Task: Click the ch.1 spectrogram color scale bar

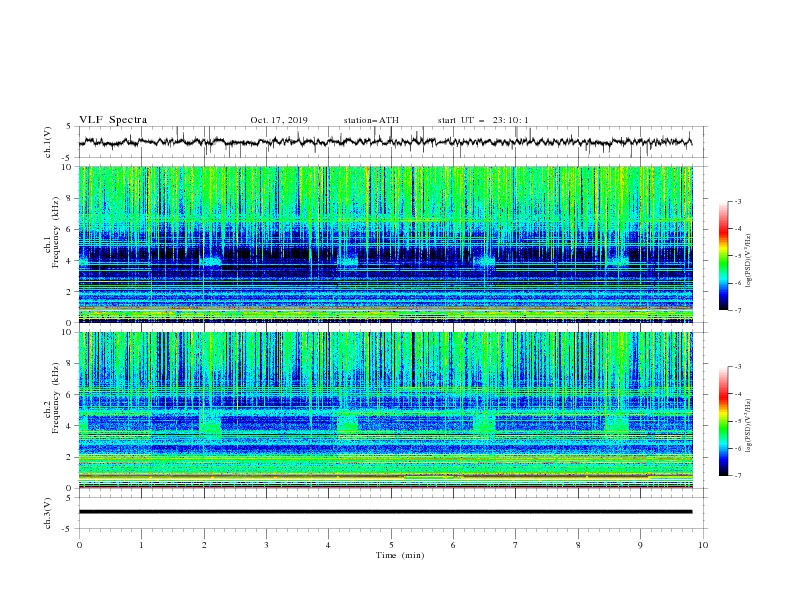Action: 724,256
